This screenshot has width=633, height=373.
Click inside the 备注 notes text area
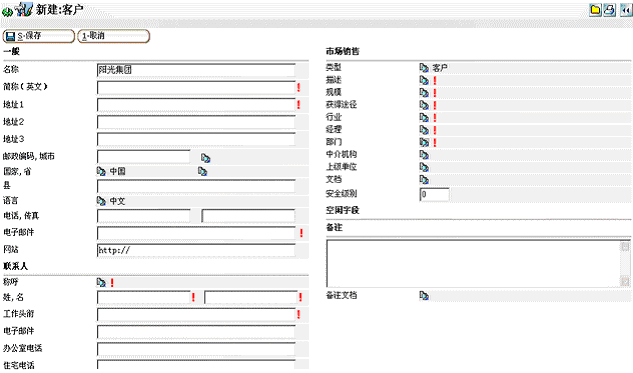473,264
